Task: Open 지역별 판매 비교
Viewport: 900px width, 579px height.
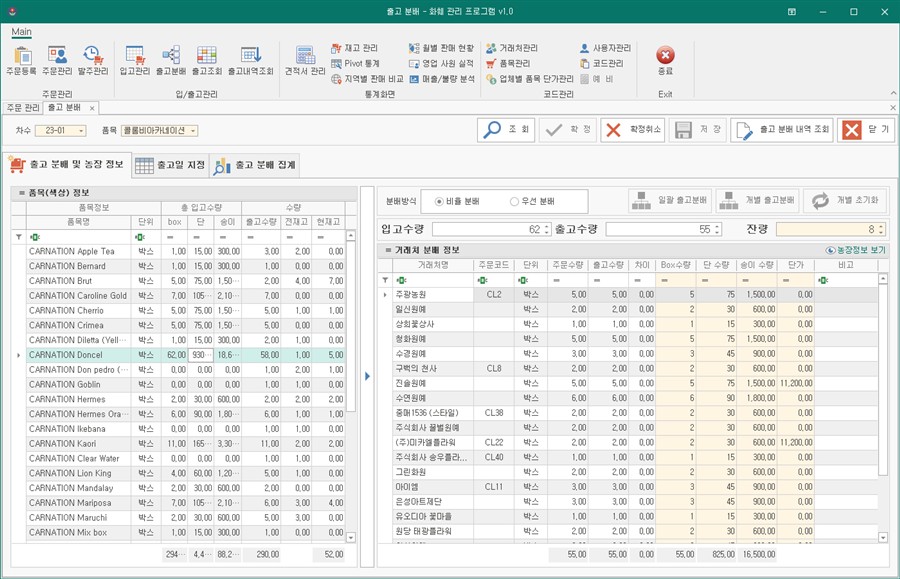Action: tap(367, 79)
